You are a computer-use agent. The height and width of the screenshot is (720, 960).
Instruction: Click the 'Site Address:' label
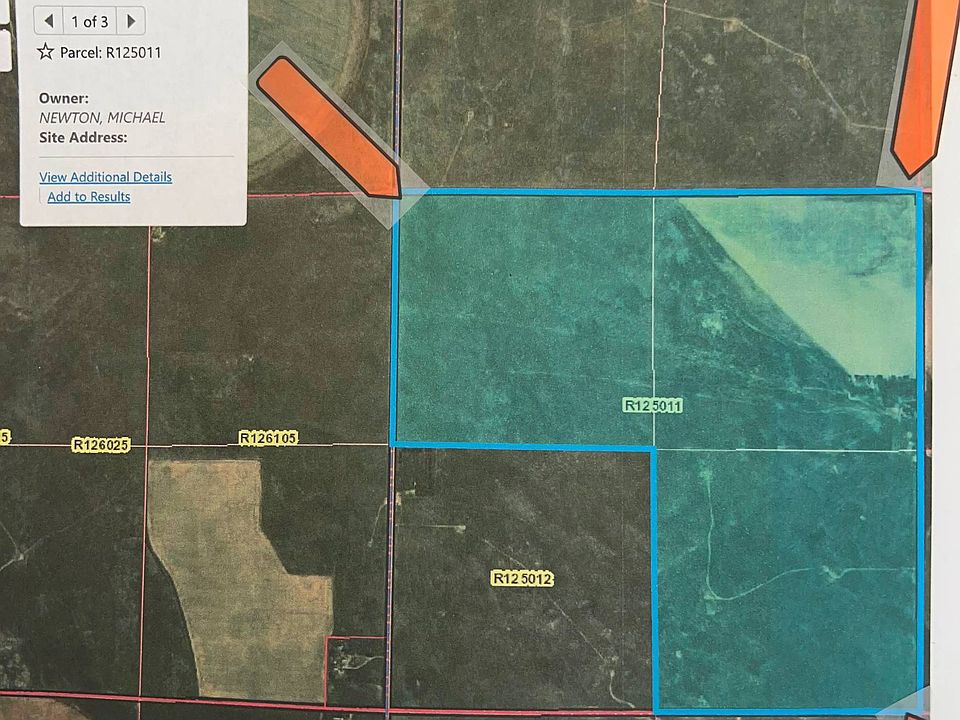(x=83, y=137)
